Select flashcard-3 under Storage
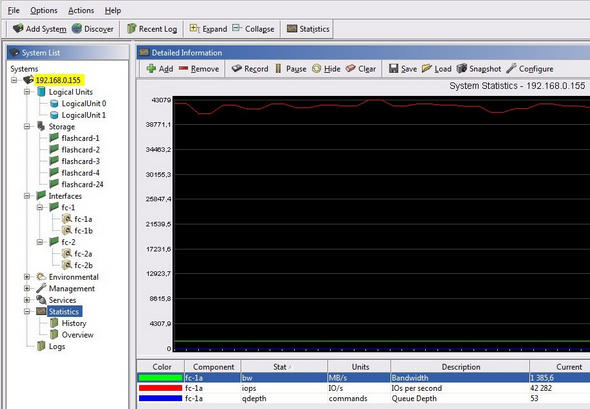This screenshot has width=590, height=409. (x=80, y=161)
